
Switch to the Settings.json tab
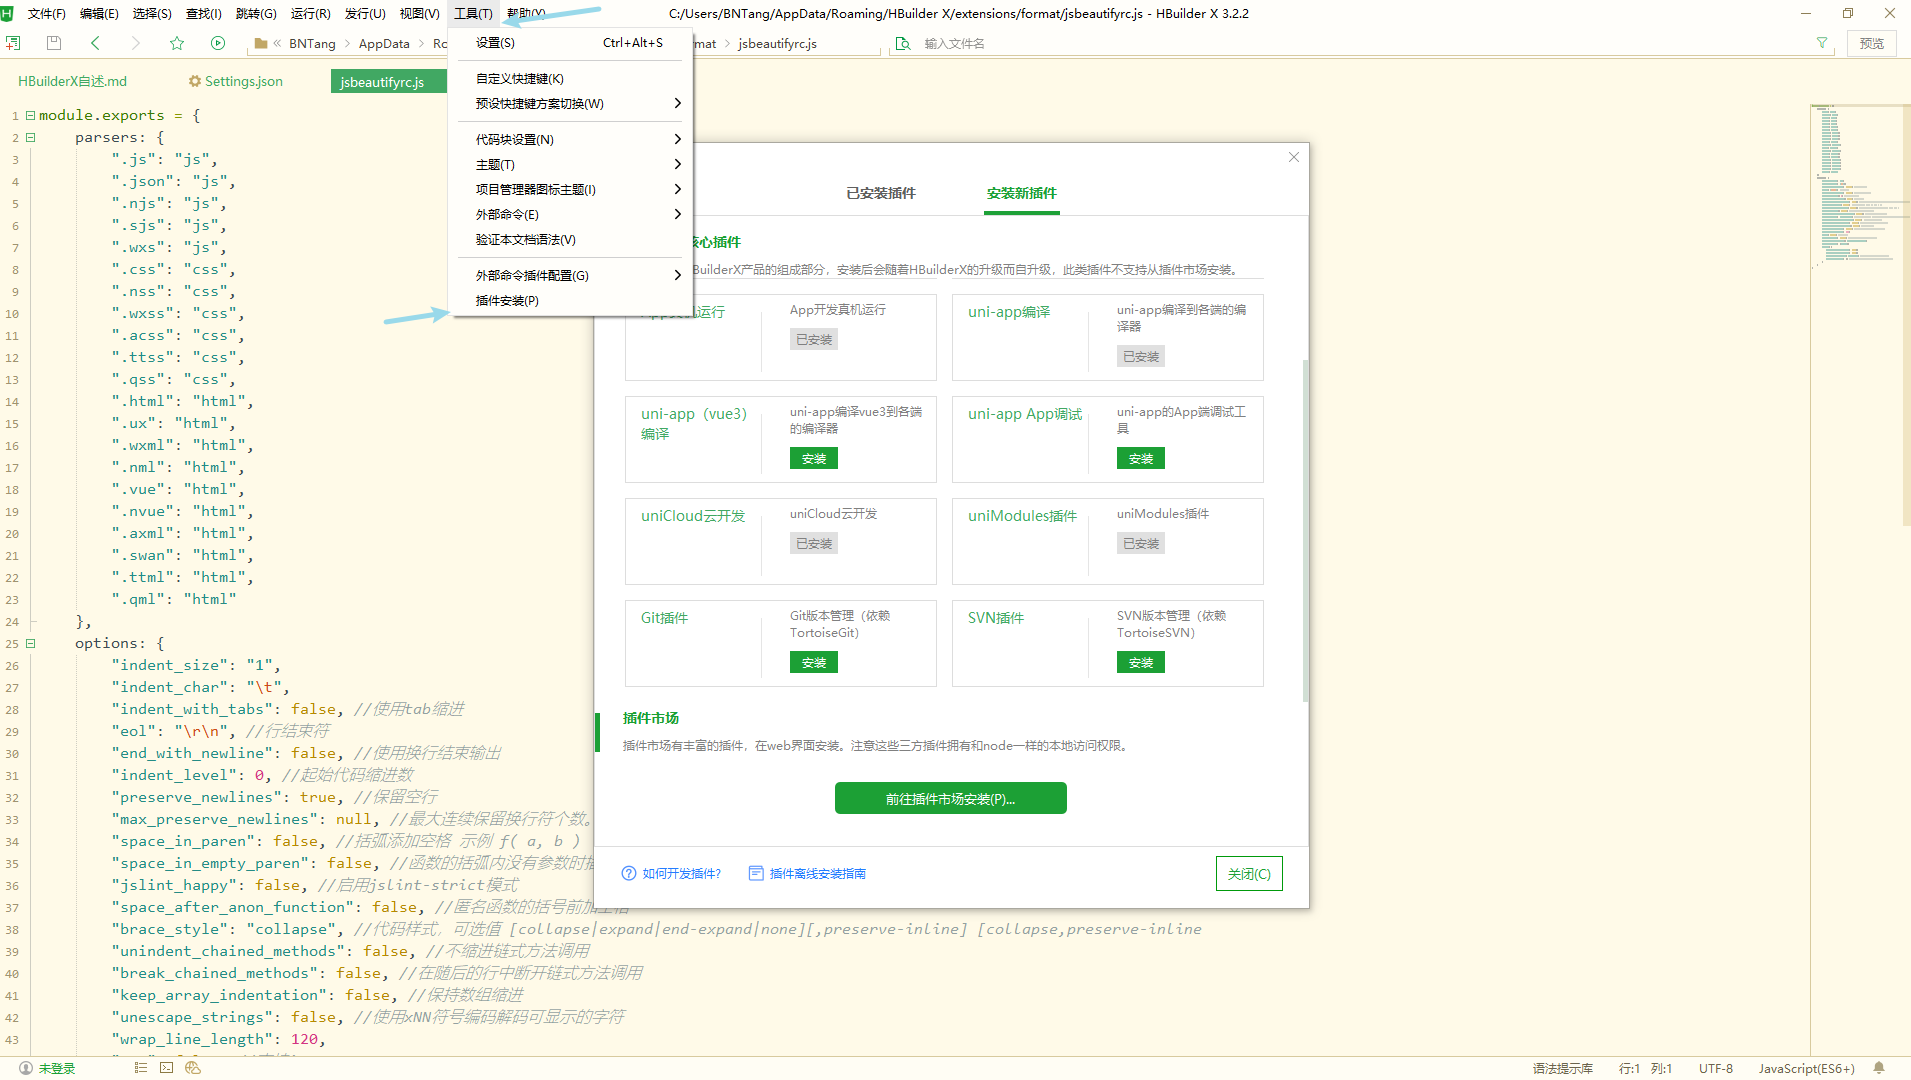[236, 82]
